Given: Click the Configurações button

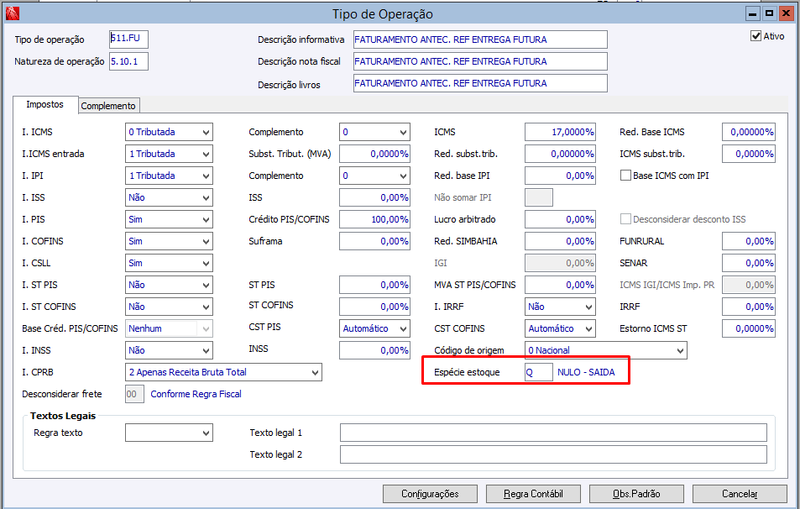Looking at the screenshot, I should (x=430, y=494).
